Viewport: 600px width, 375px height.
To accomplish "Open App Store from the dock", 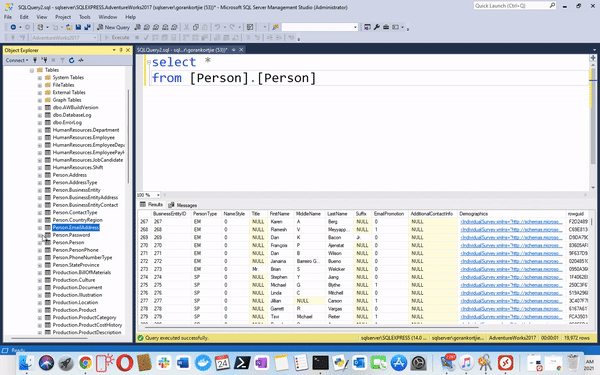I will point(398,362).
